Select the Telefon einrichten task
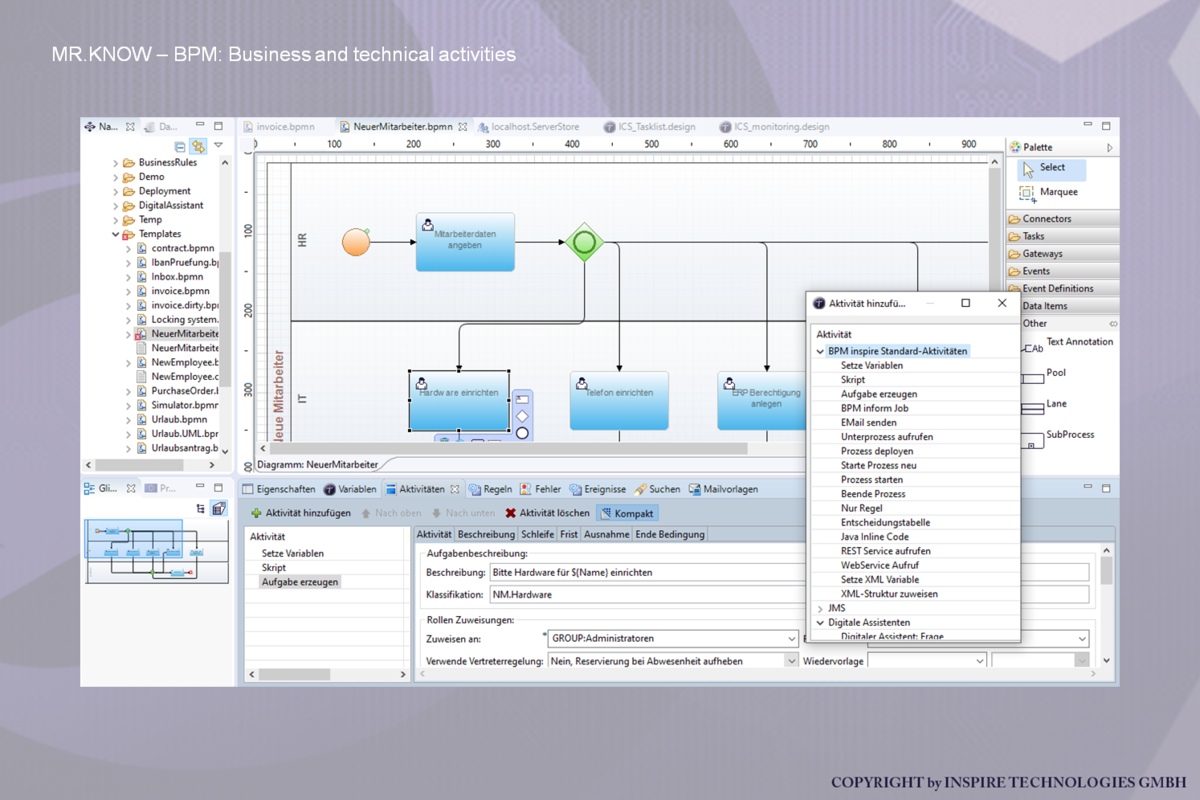1200x800 pixels. coord(619,401)
